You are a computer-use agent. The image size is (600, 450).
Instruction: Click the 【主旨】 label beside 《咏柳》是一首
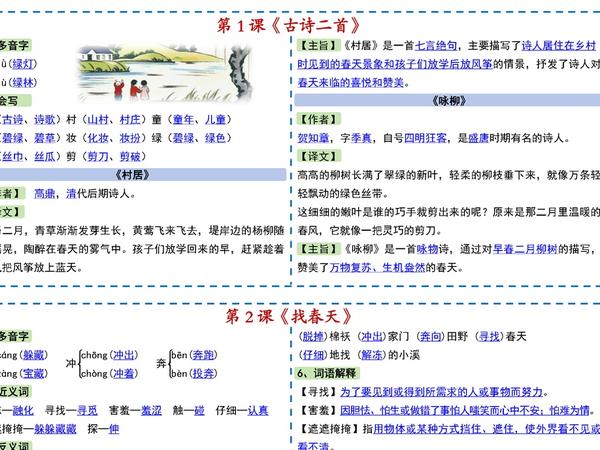(319, 249)
